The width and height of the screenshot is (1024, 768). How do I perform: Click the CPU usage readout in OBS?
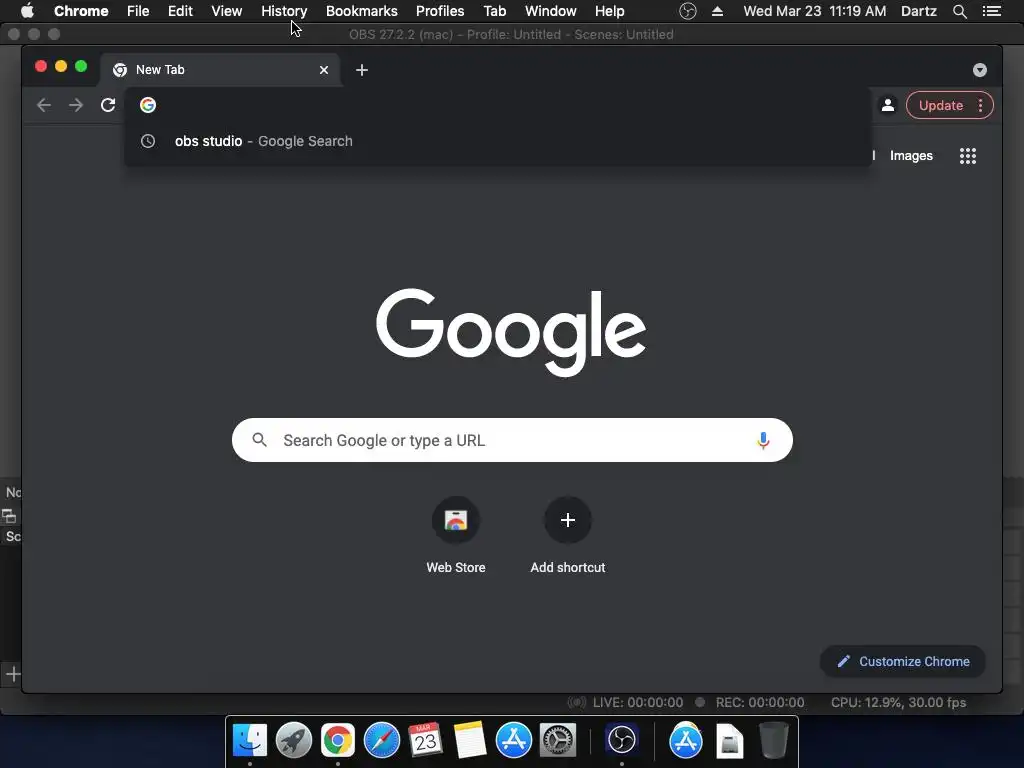898,703
